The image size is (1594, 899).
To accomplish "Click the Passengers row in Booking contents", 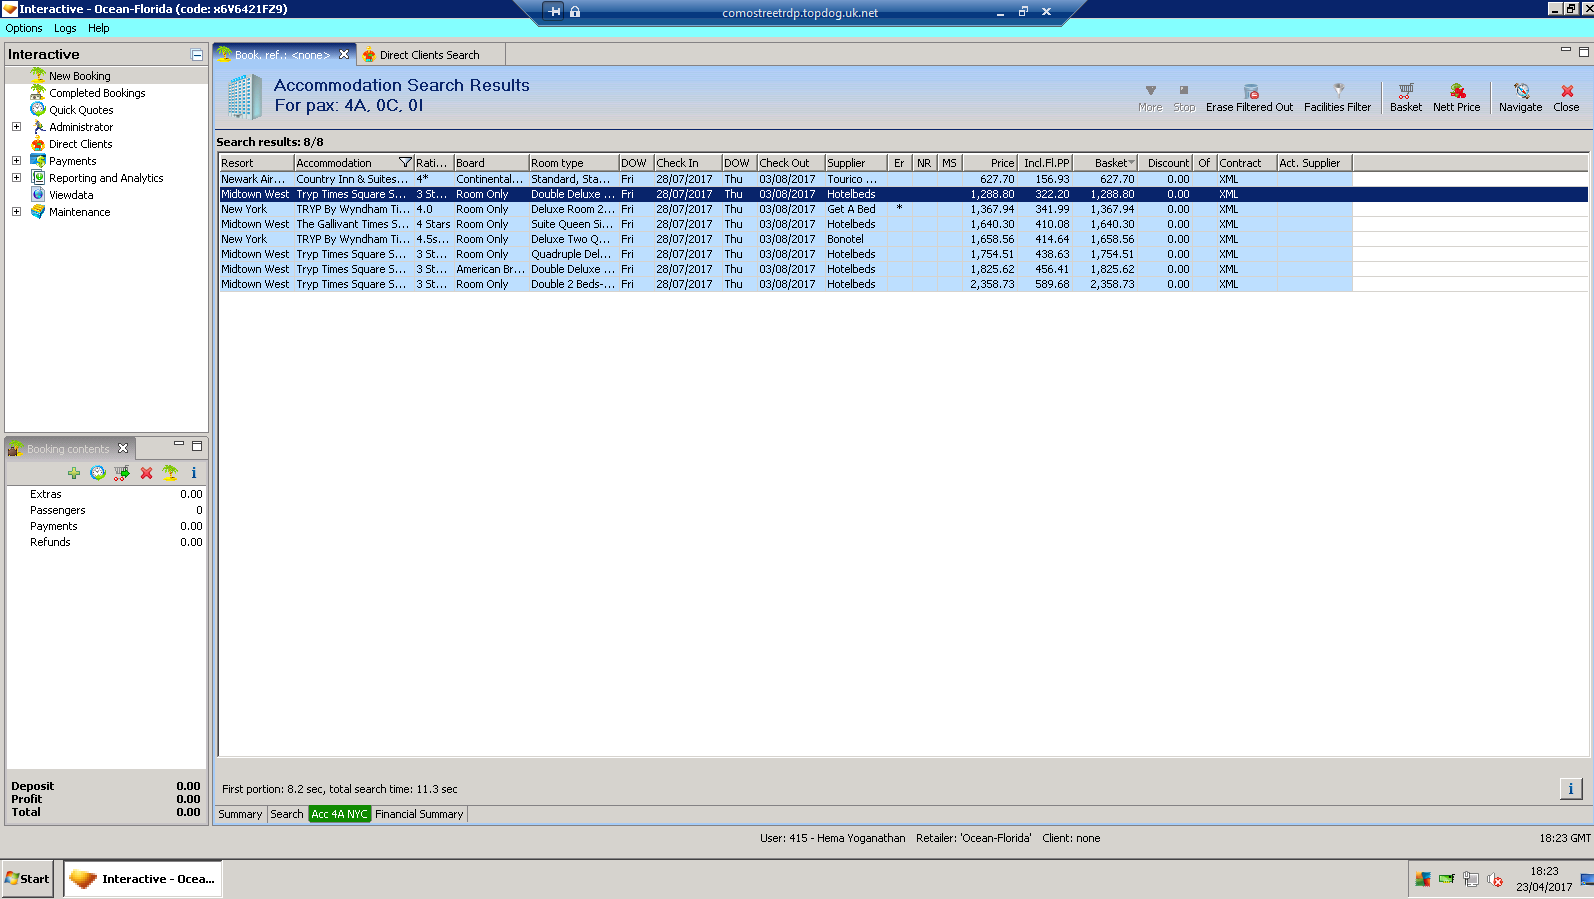I will tap(106, 510).
